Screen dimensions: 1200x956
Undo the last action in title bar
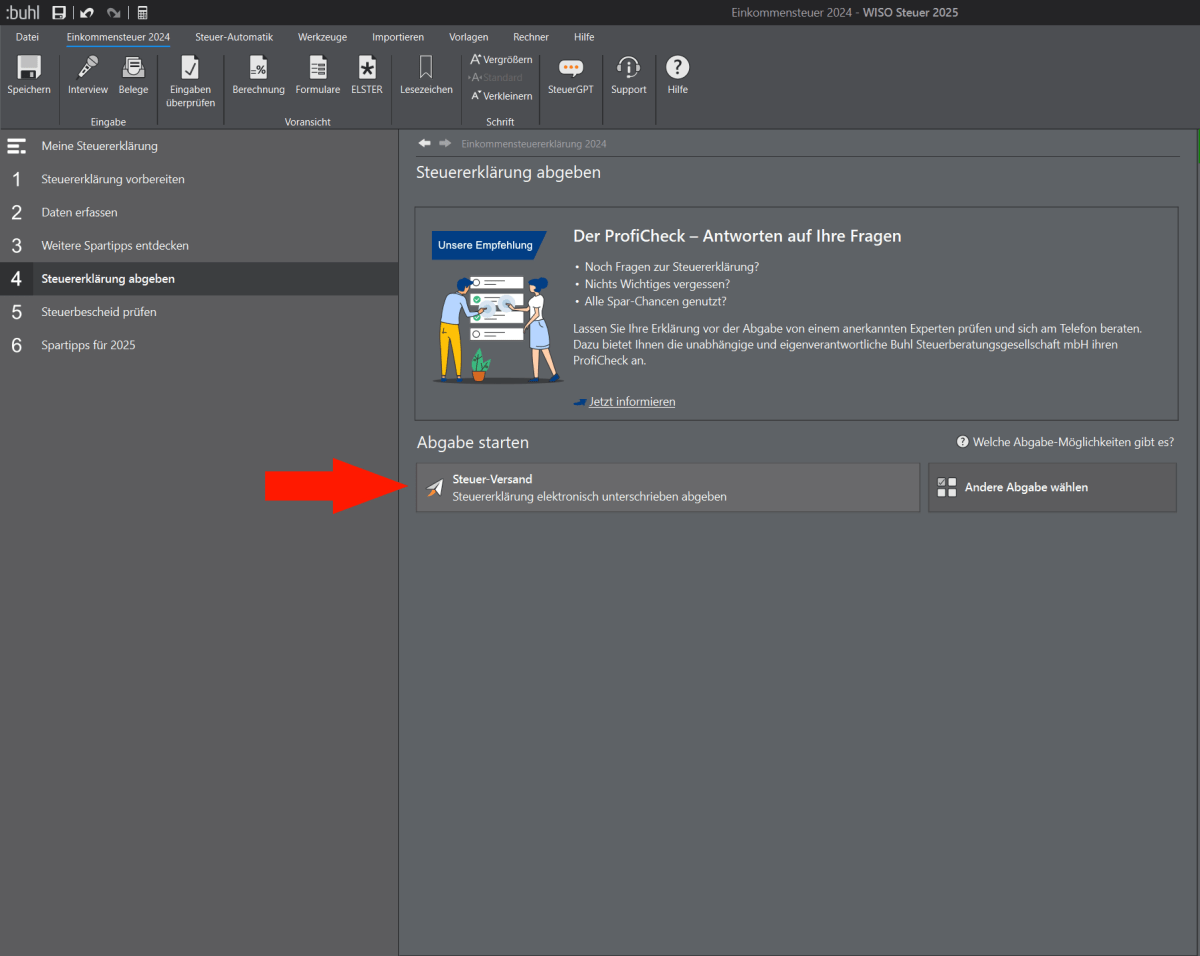click(87, 13)
